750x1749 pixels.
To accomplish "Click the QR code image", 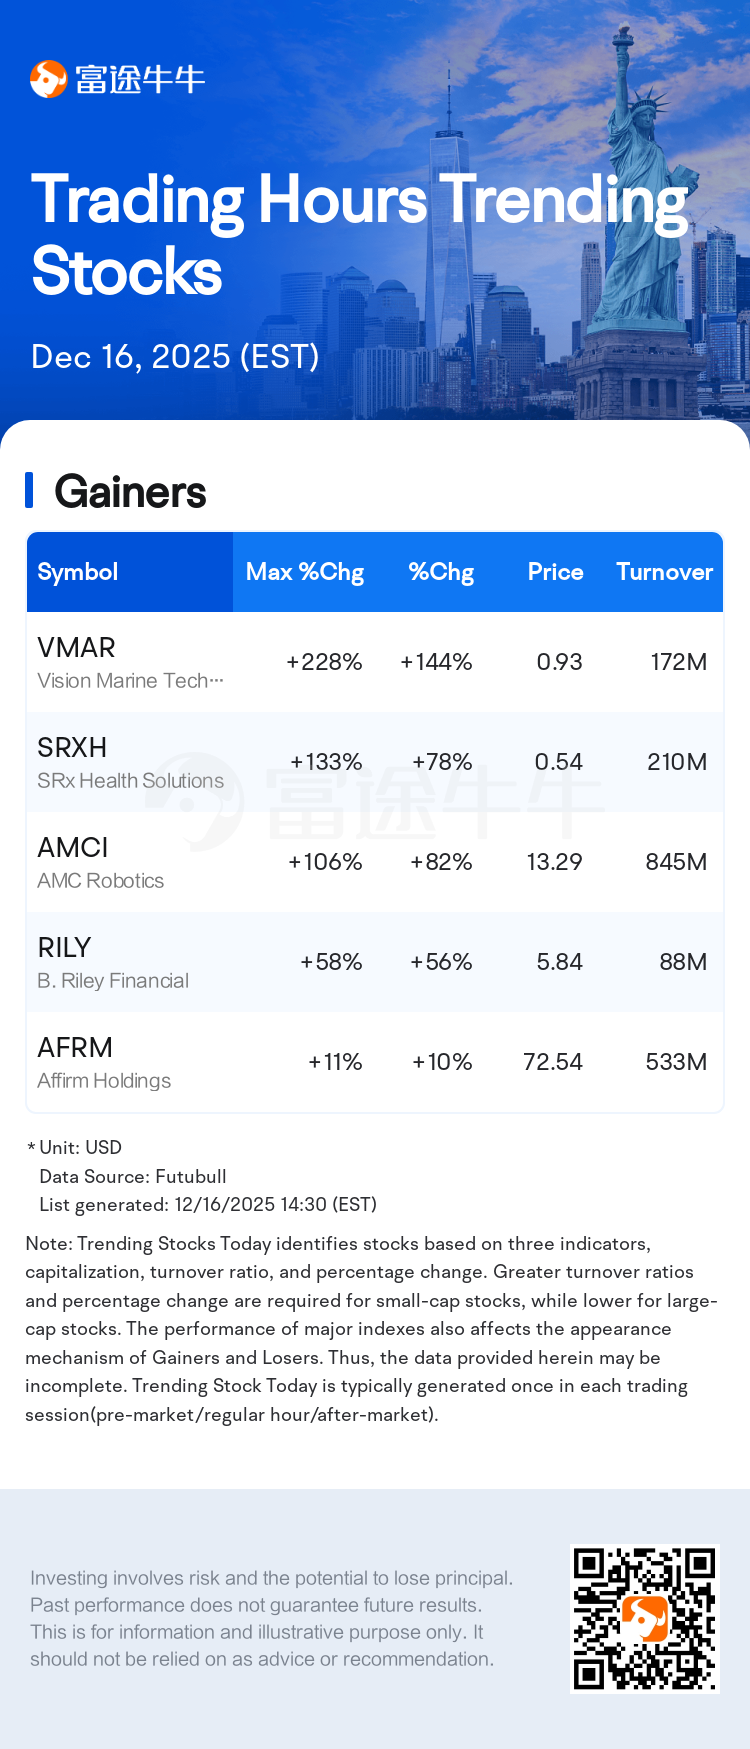I will (644, 1618).
